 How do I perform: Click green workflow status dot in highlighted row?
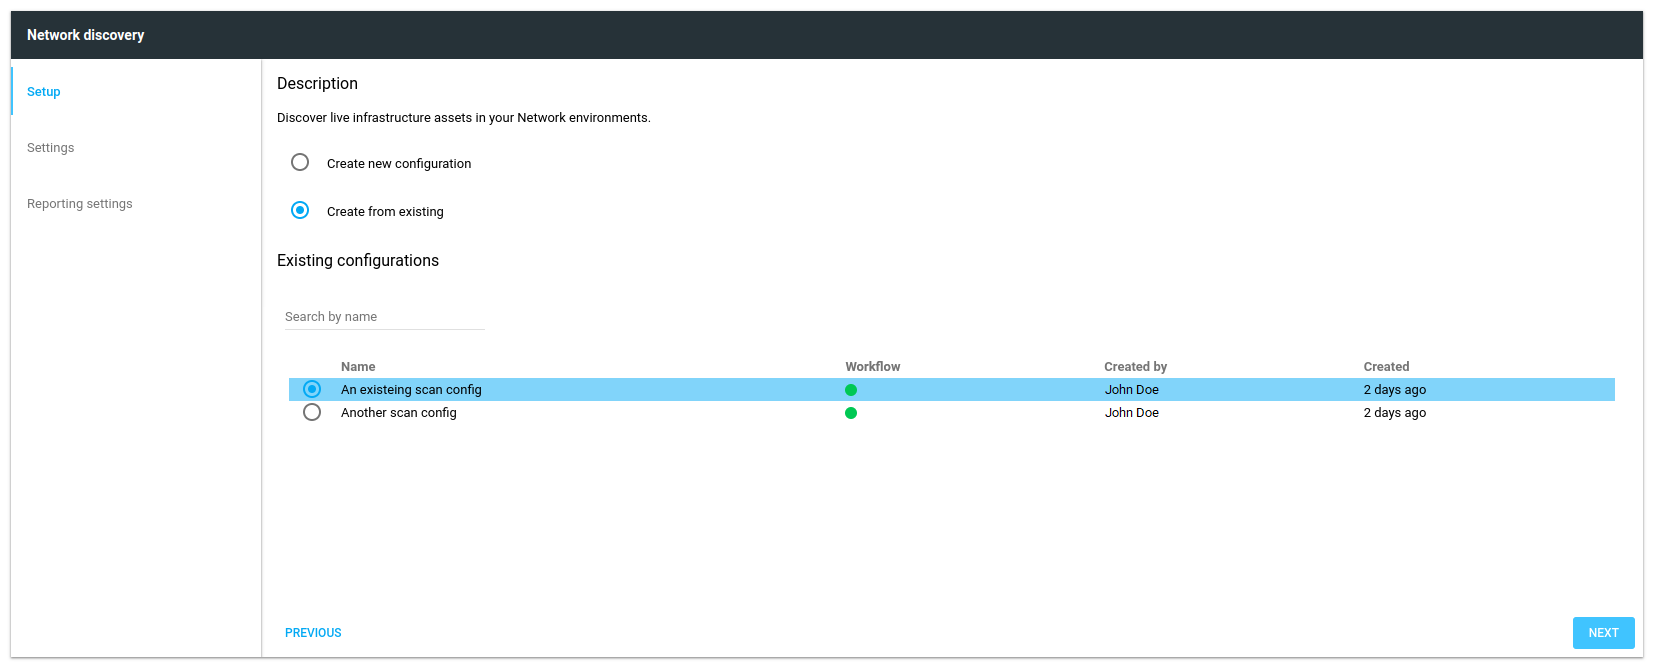click(x=851, y=390)
